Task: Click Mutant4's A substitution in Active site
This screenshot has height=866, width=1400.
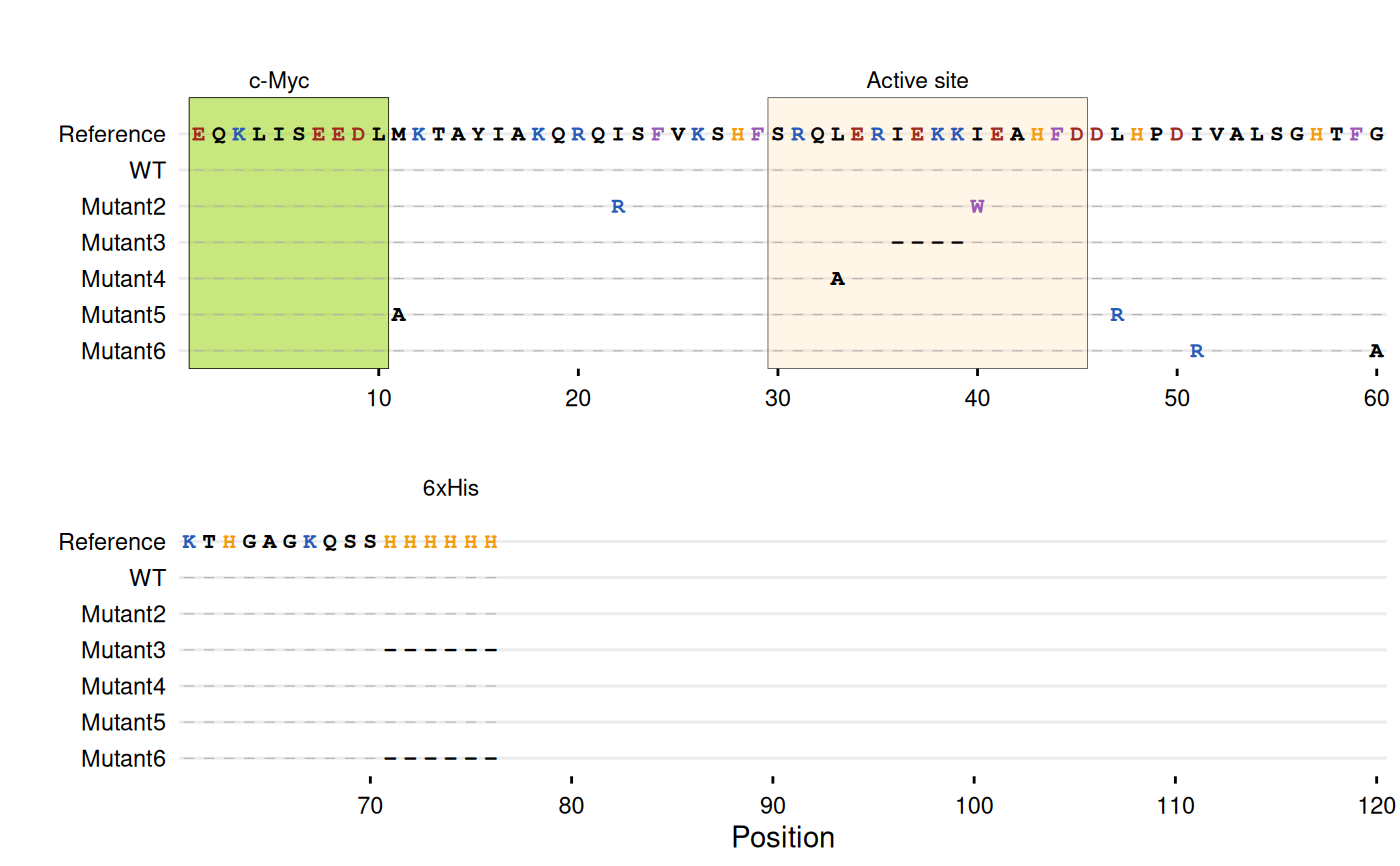Action: pyautogui.click(x=838, y=279)
